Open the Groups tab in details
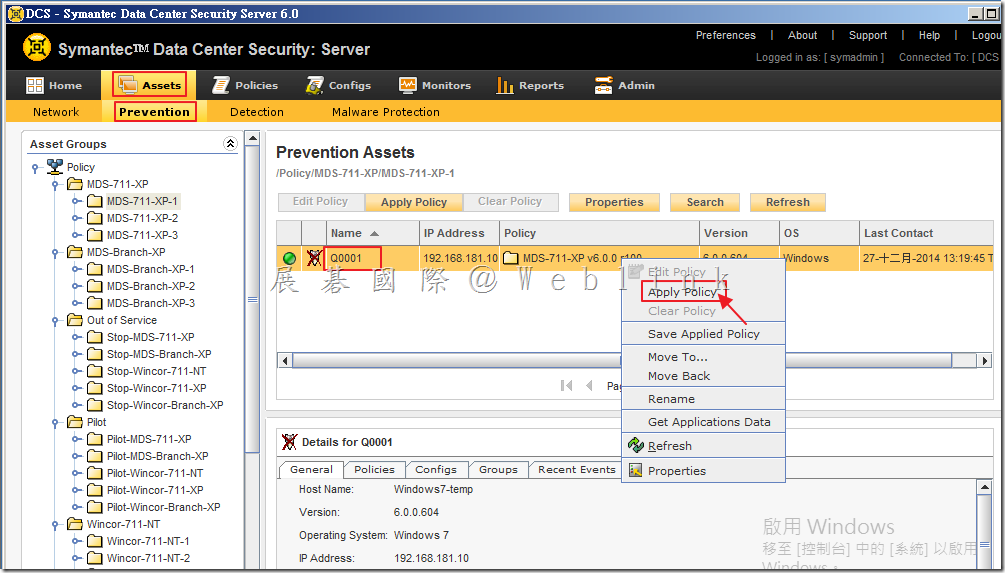1005x573 pixels. [498, 469]
